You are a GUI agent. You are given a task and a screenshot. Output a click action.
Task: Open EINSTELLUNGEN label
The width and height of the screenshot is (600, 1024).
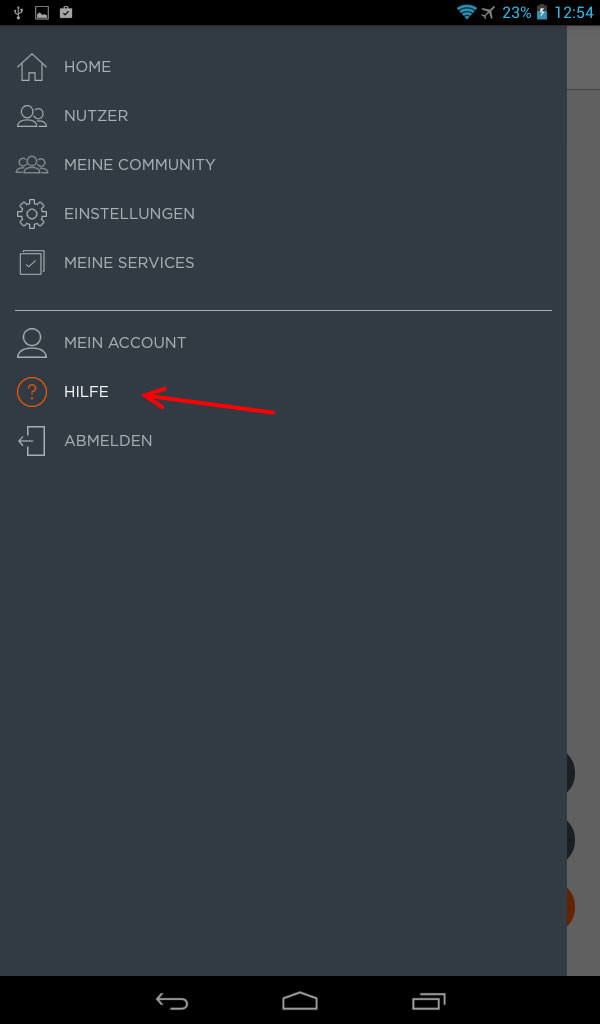pyautogui.click(x=129, y=214)
